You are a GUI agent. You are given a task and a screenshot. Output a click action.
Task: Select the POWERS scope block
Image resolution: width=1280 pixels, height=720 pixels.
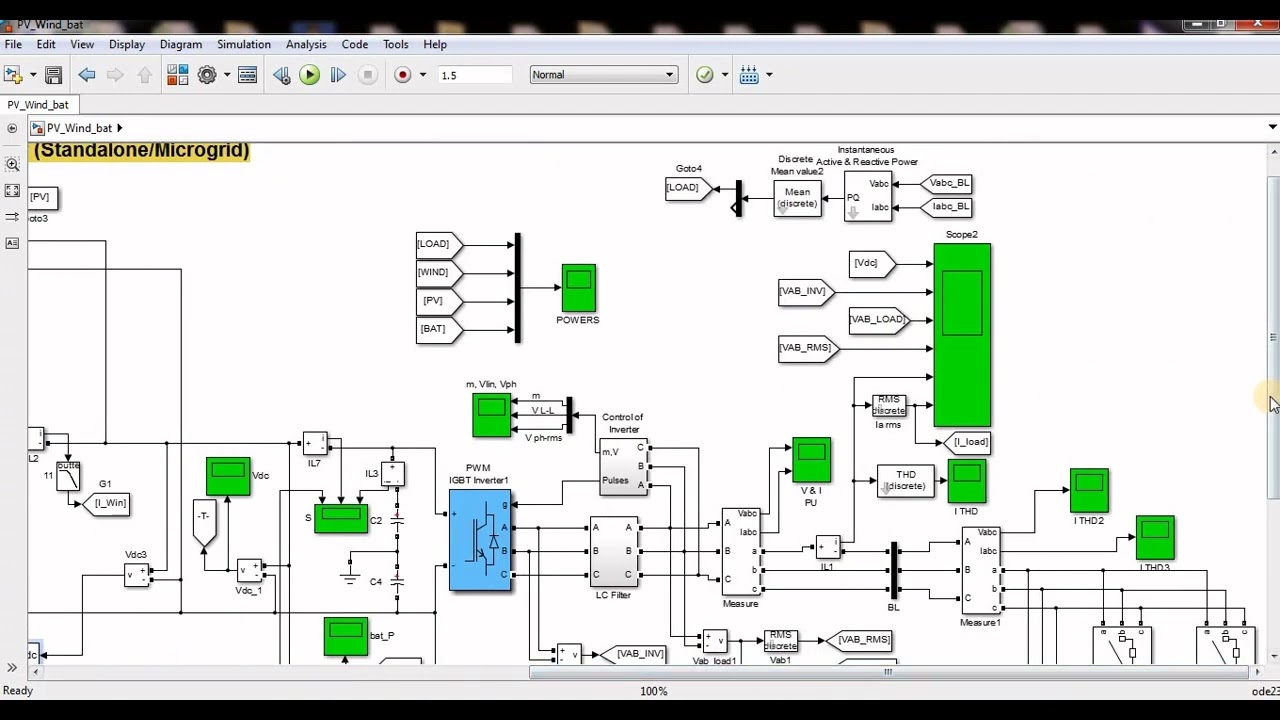point(579,289)
